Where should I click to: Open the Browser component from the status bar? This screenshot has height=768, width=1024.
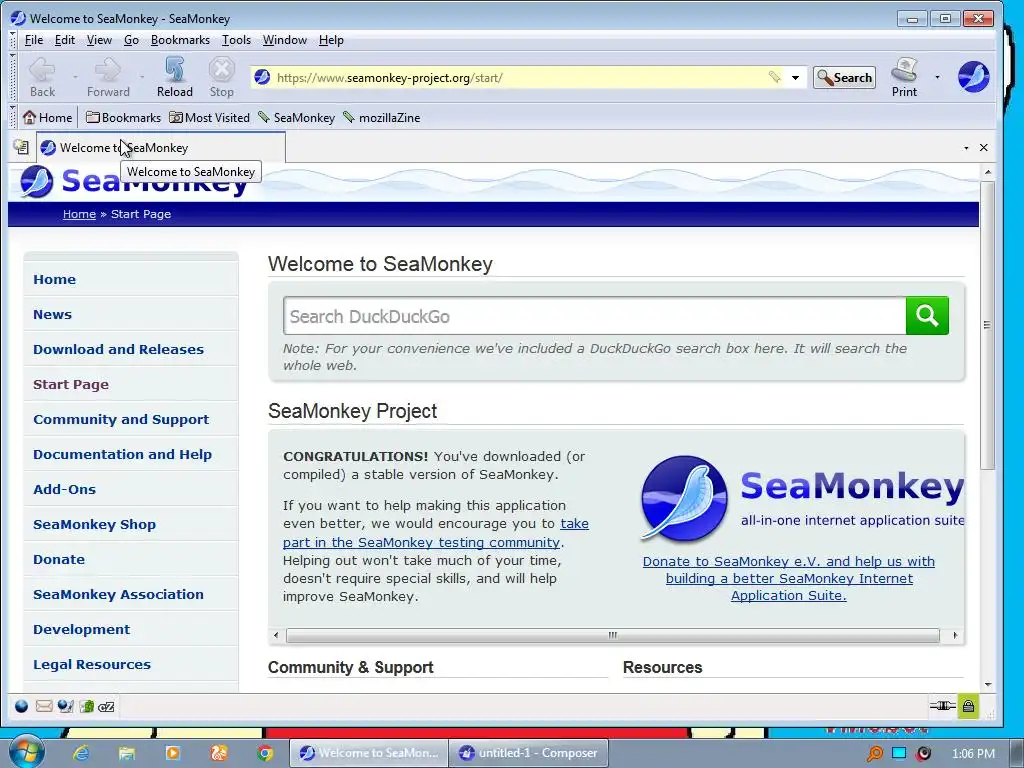[21, 706]
